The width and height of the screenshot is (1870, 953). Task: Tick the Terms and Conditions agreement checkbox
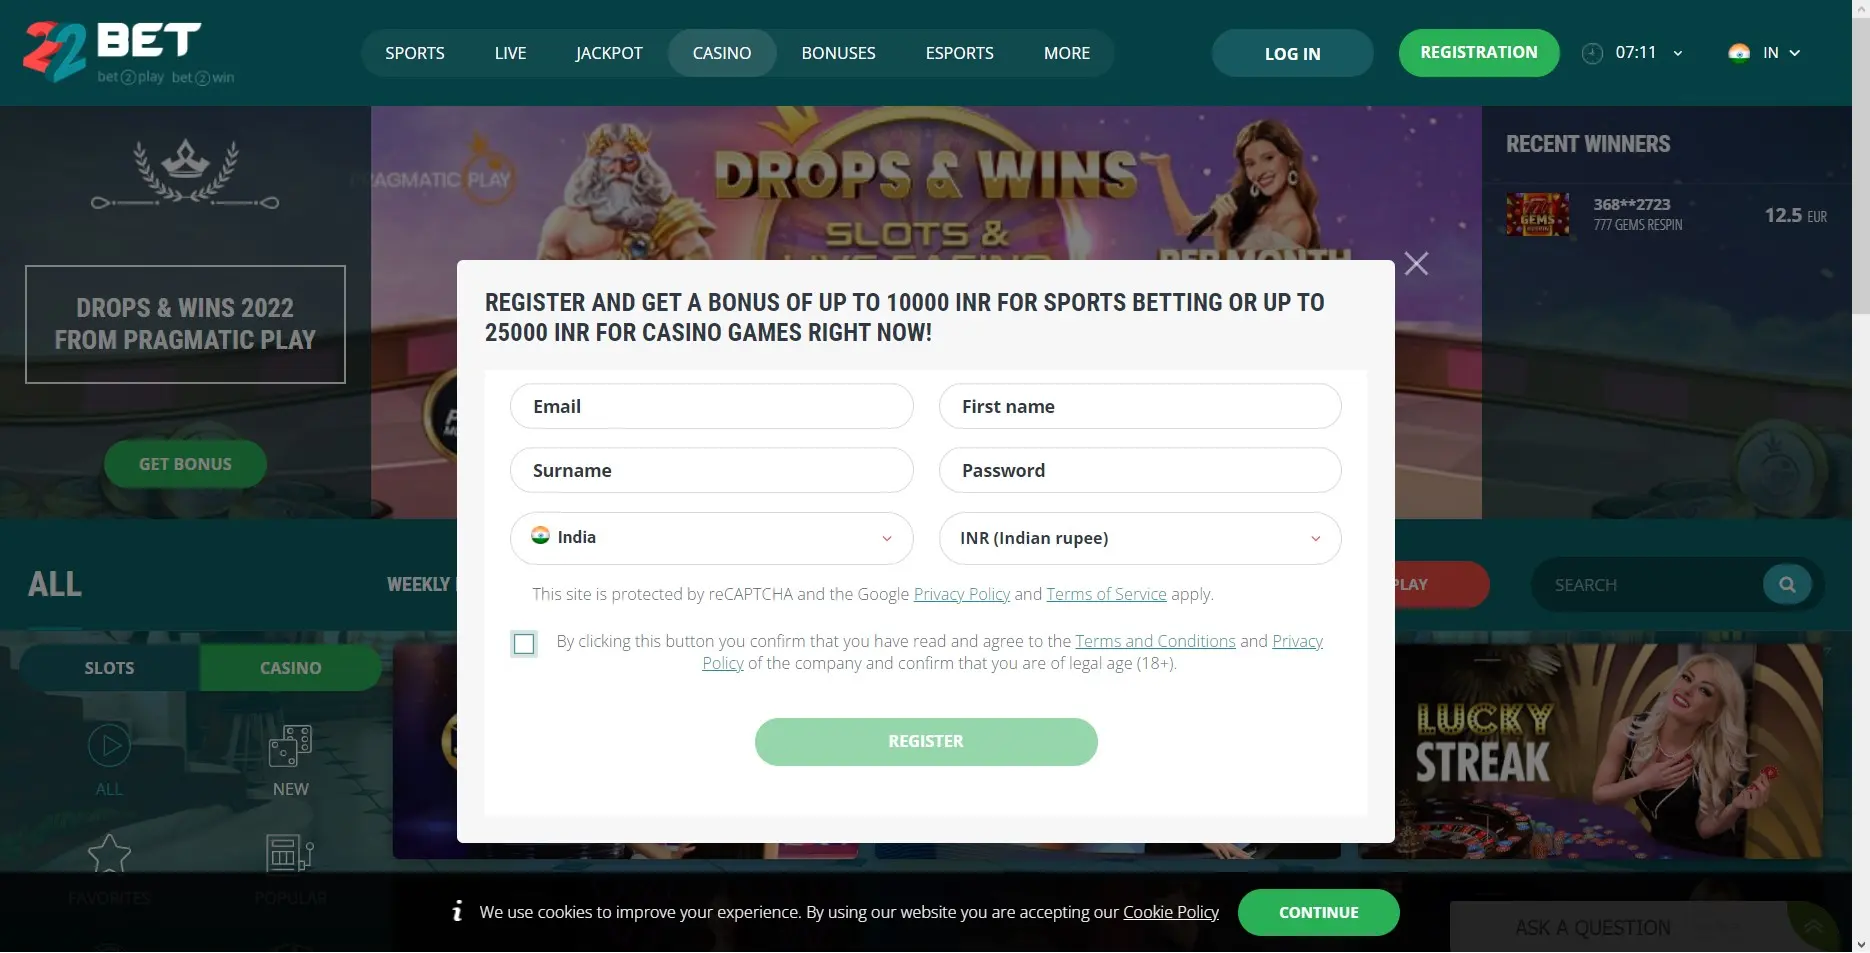(x=524, y=644)
